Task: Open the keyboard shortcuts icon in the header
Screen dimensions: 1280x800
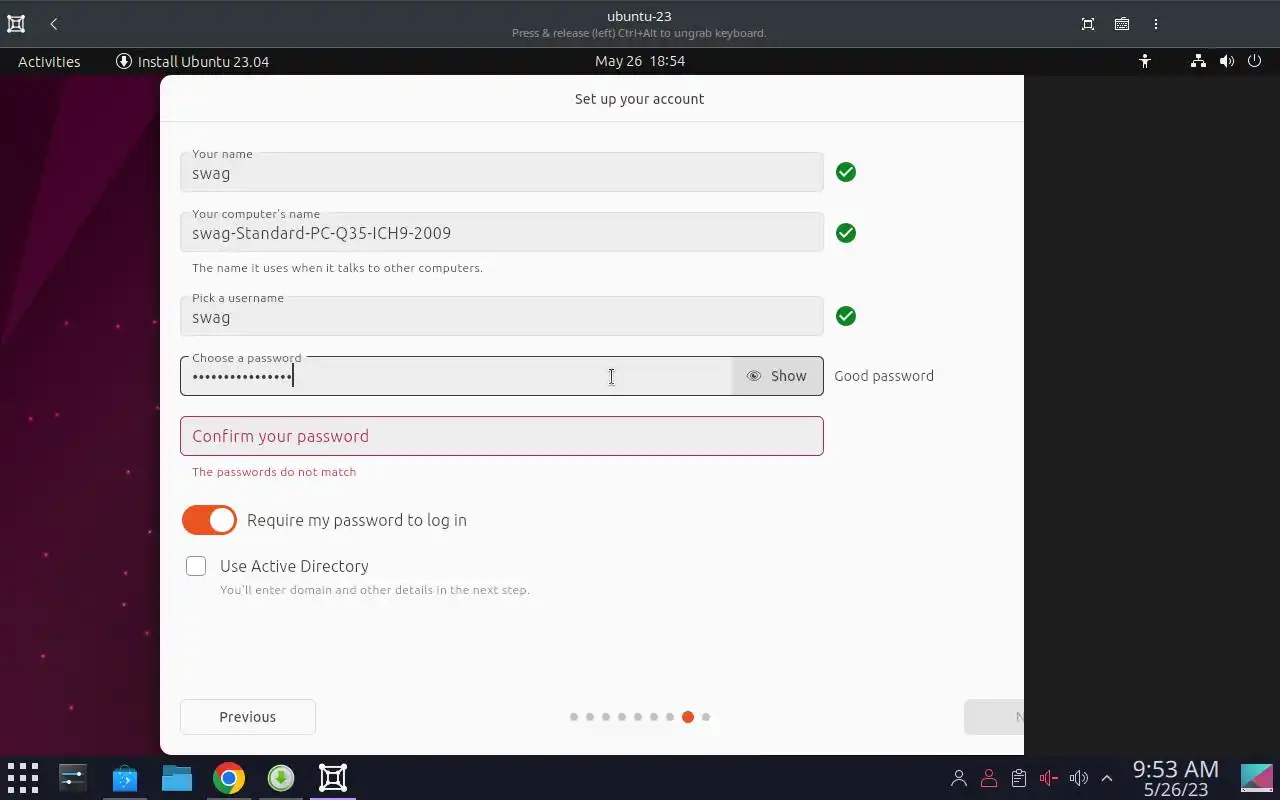Action: click(x=1122, y=24)
